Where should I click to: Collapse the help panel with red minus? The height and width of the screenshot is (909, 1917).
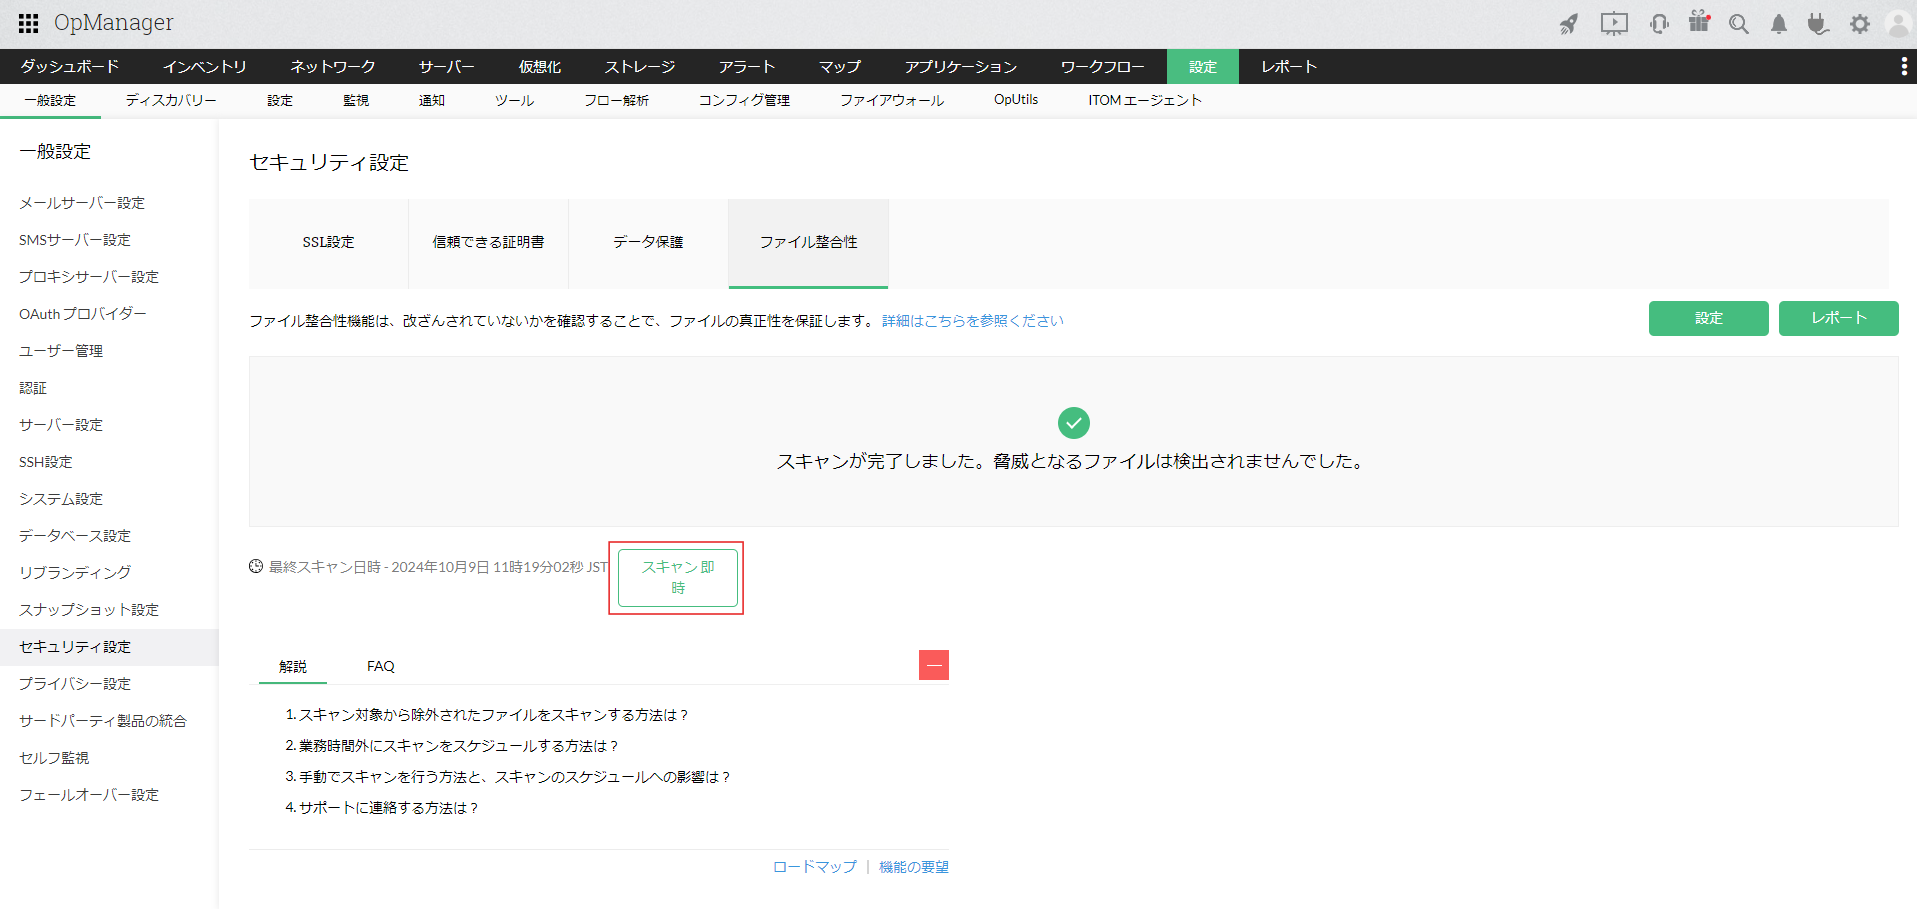[933, 665]
